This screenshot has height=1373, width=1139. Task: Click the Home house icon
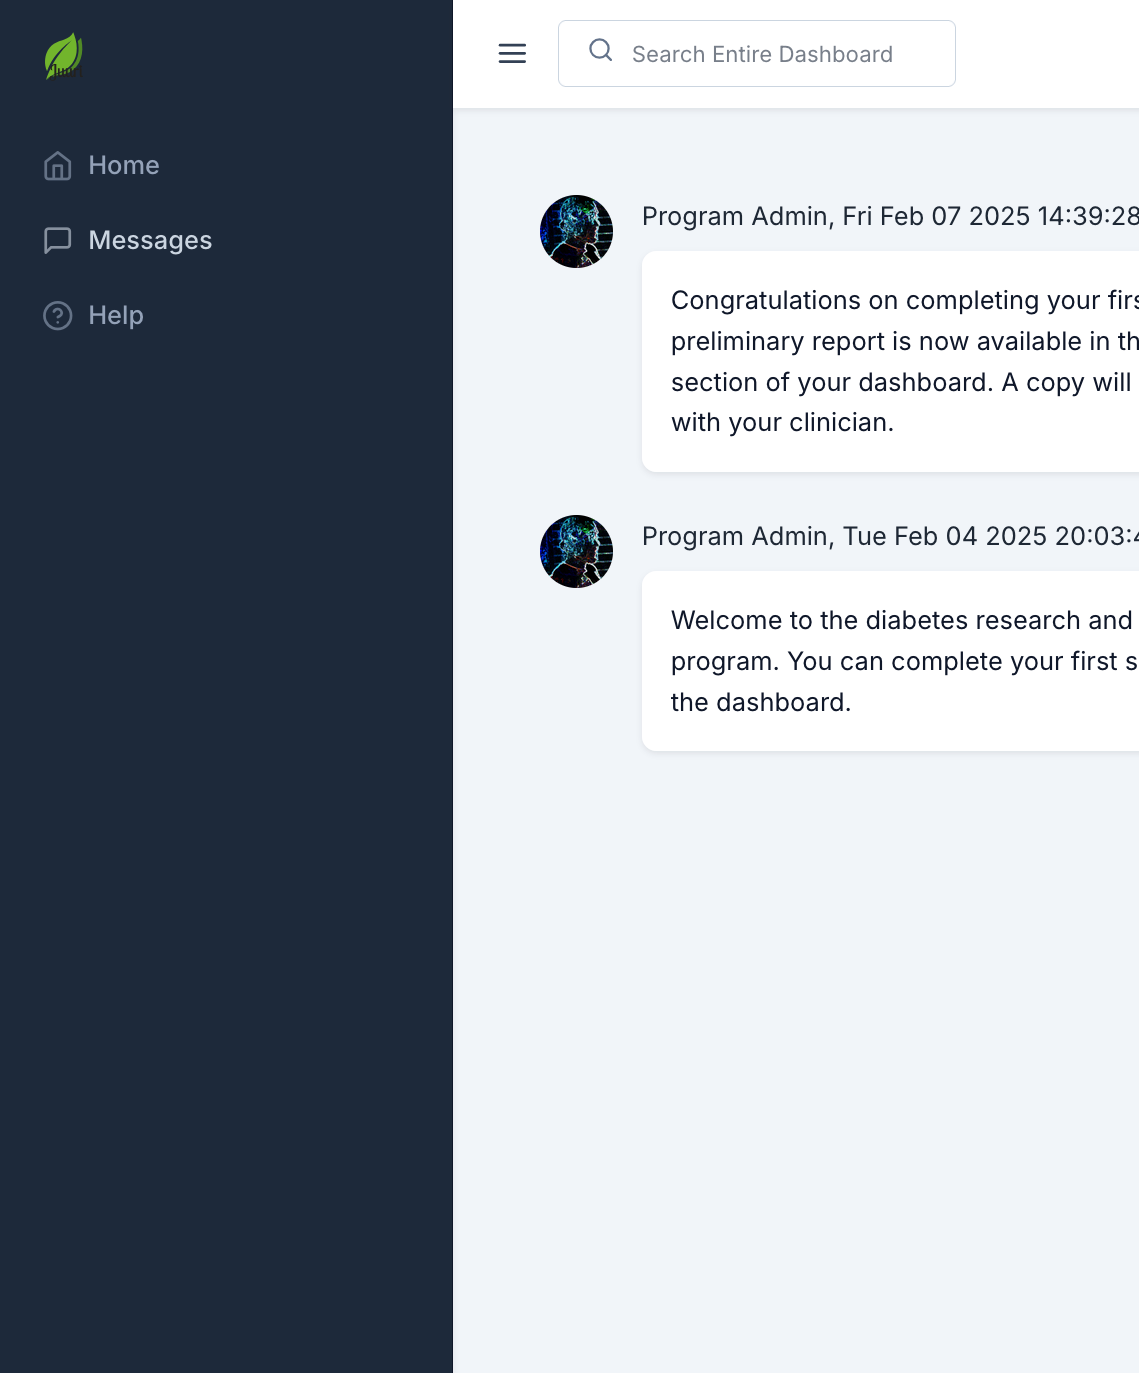click(58, 165)
